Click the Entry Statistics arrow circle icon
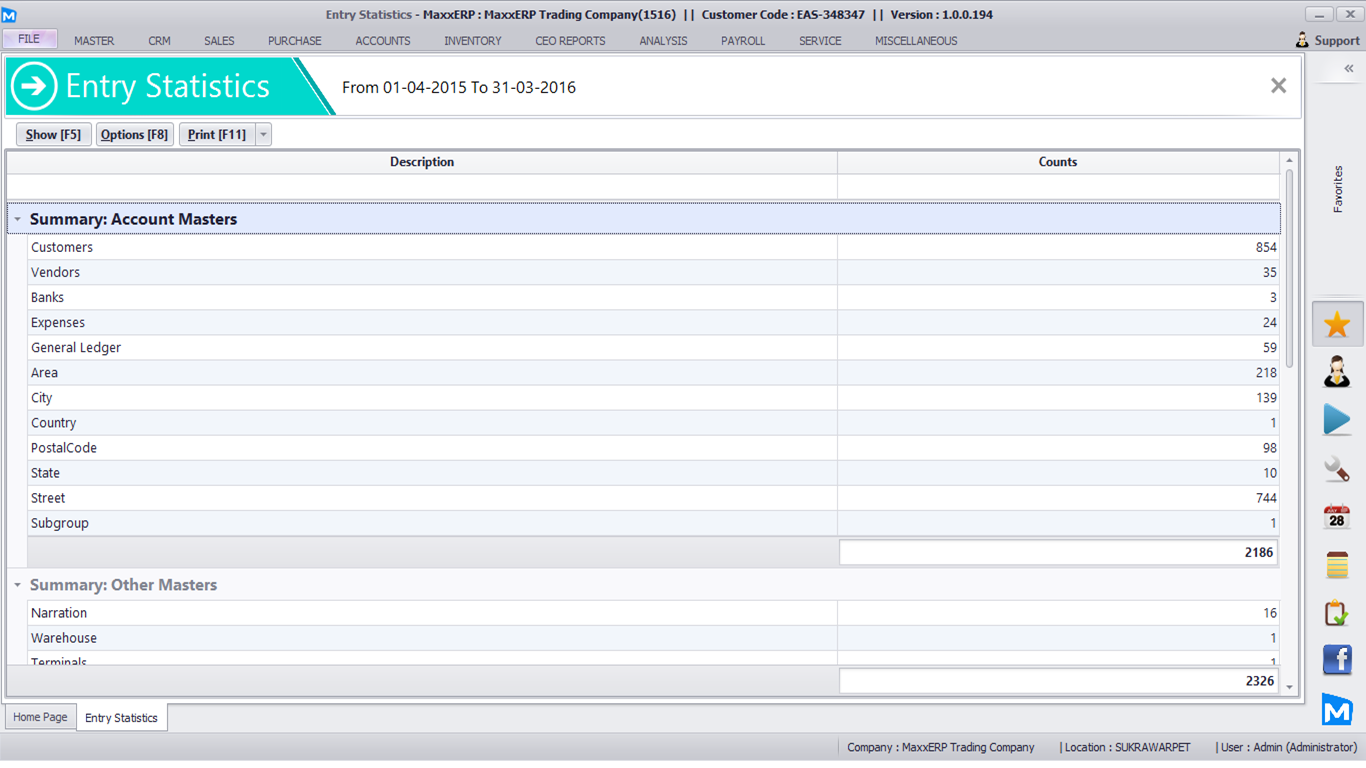1366x768 pixels. click(34, 87)
